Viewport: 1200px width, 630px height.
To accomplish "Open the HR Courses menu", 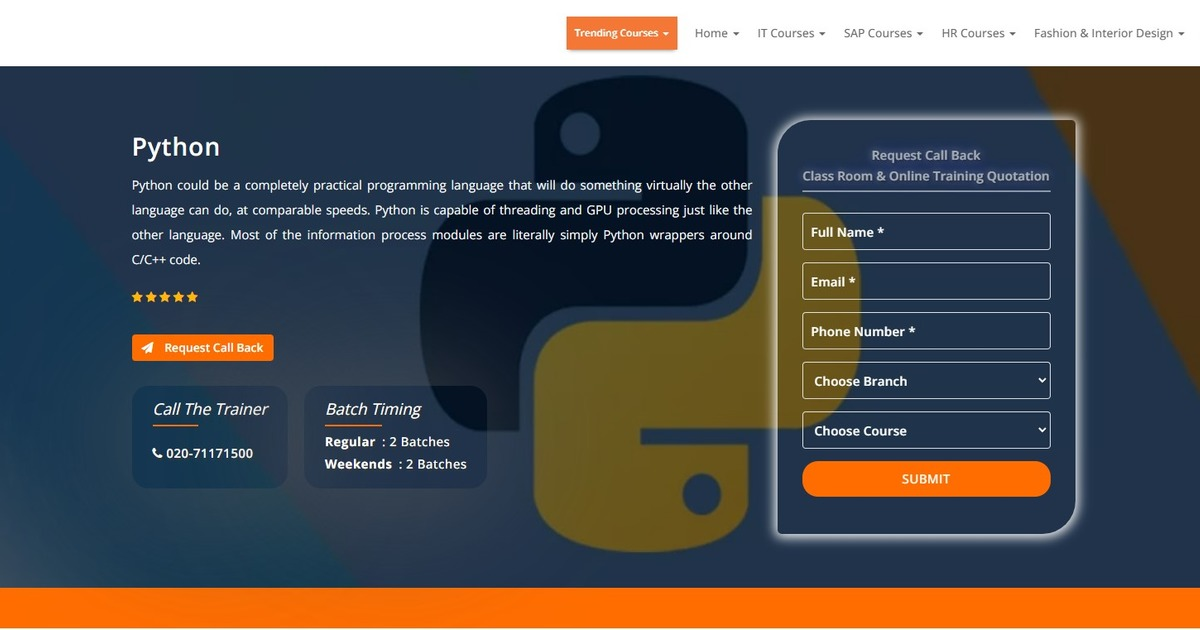I will 978,33.
